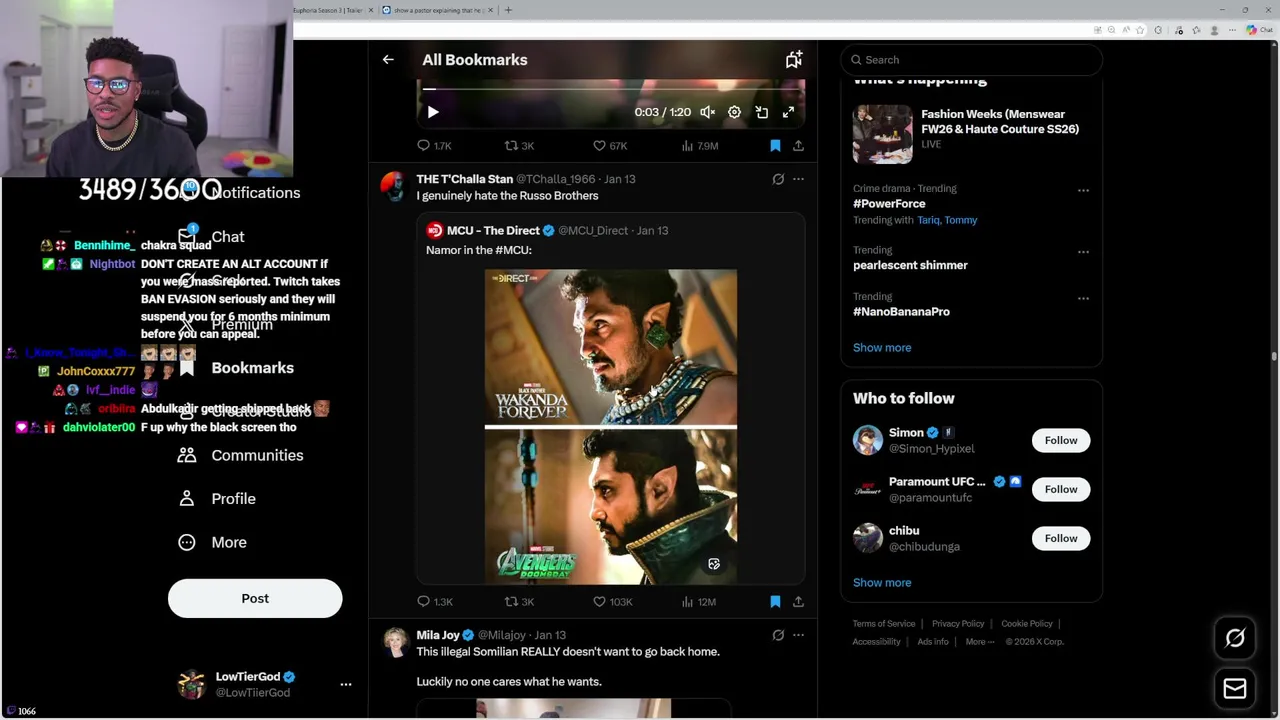Open the bookmark folder icon beside All Bookmarks
Screen dimensions: 1280x720
[x=793, y=60]
